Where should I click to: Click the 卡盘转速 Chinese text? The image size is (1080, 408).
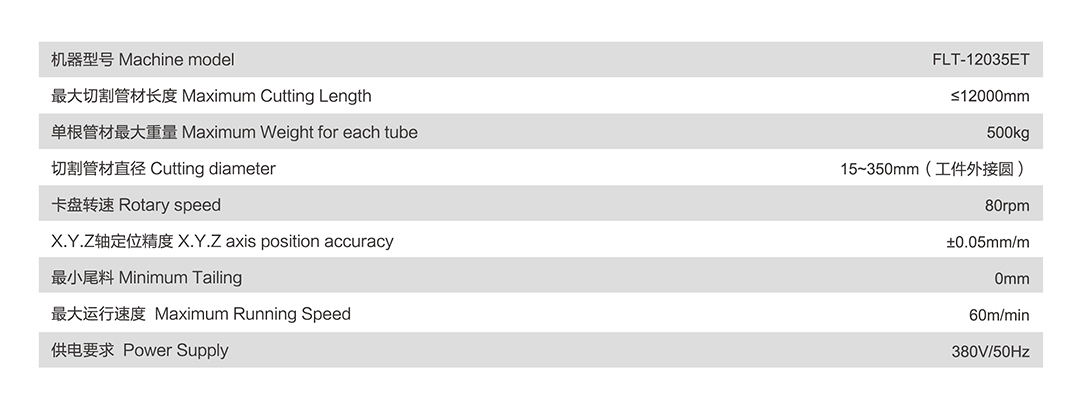pos(82,205)
